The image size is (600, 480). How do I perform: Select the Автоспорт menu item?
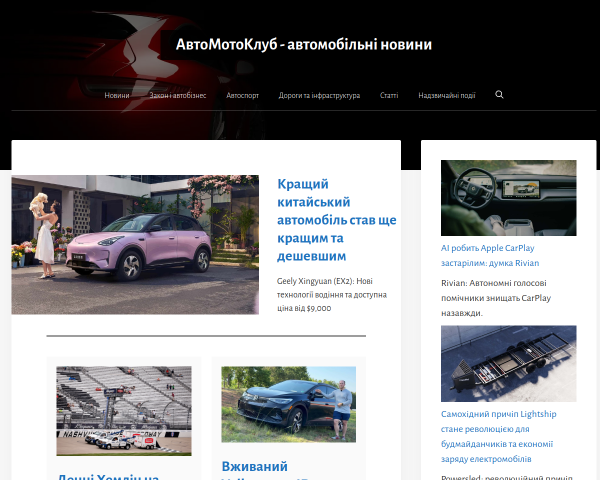242,95
